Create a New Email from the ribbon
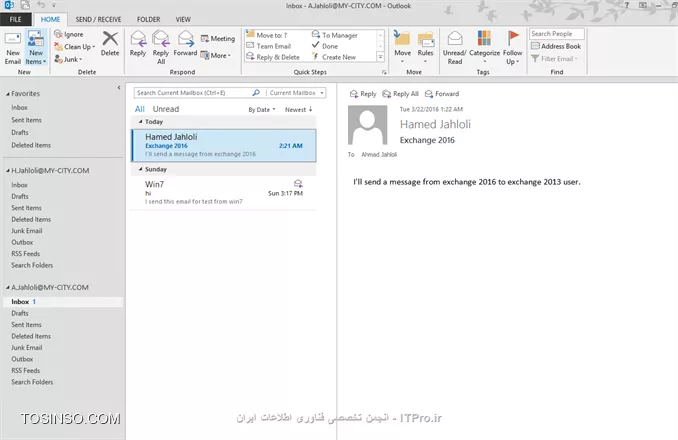Image resolution: width=678 pixels, height=440 pixels. click(x=13, y=48)
